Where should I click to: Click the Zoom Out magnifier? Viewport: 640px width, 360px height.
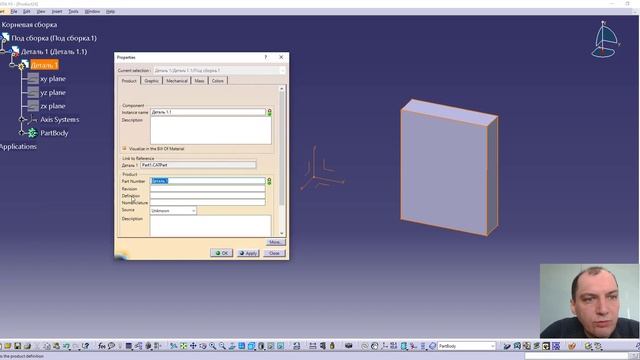point(222,346)
